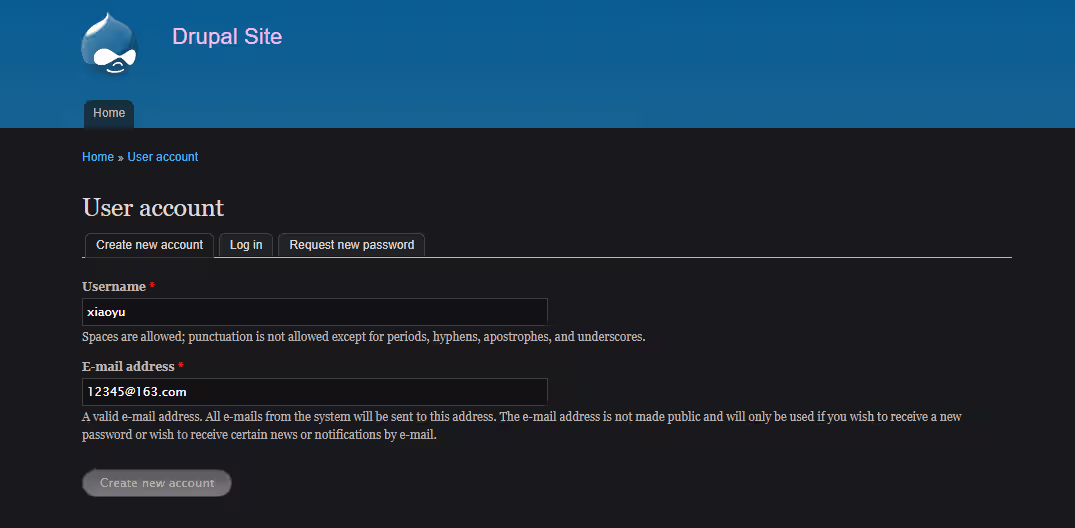Screen dimensions: 1075x528
Task: Click the Drupal droplet logo
Action: pos(109,45)
